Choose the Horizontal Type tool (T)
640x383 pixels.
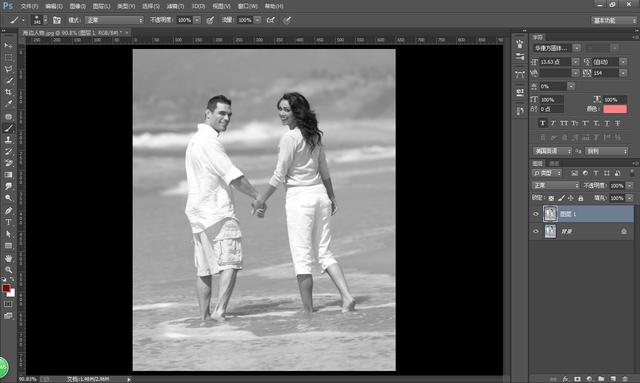8,222
